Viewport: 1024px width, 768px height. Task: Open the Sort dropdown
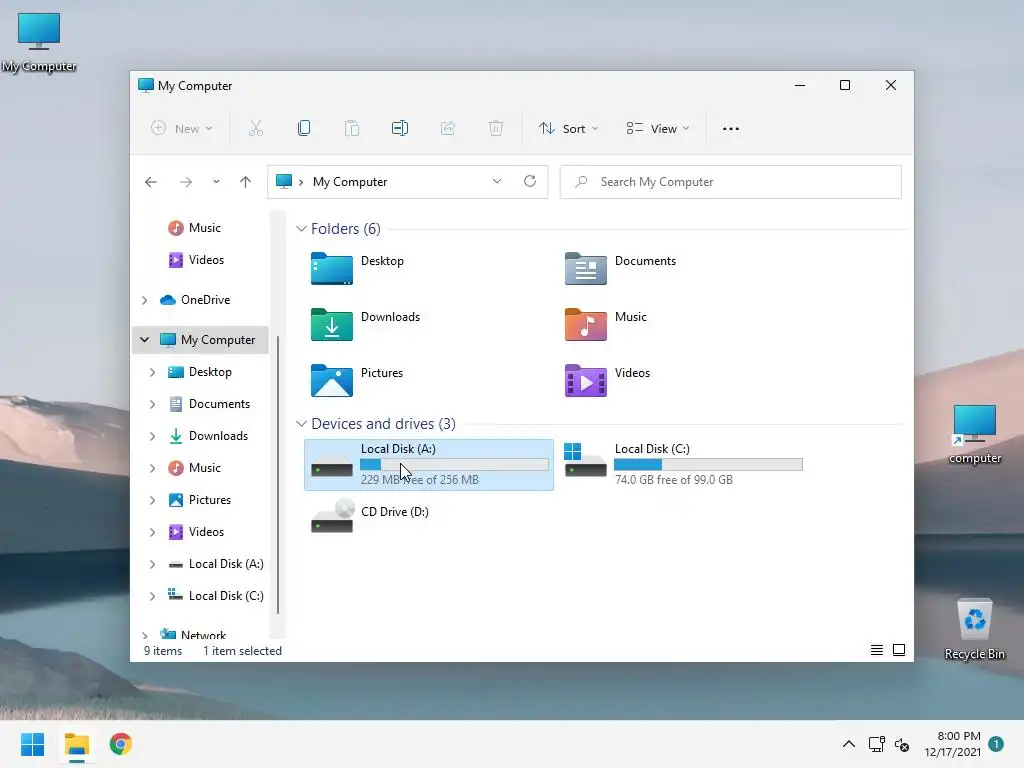tap(568, 129)
